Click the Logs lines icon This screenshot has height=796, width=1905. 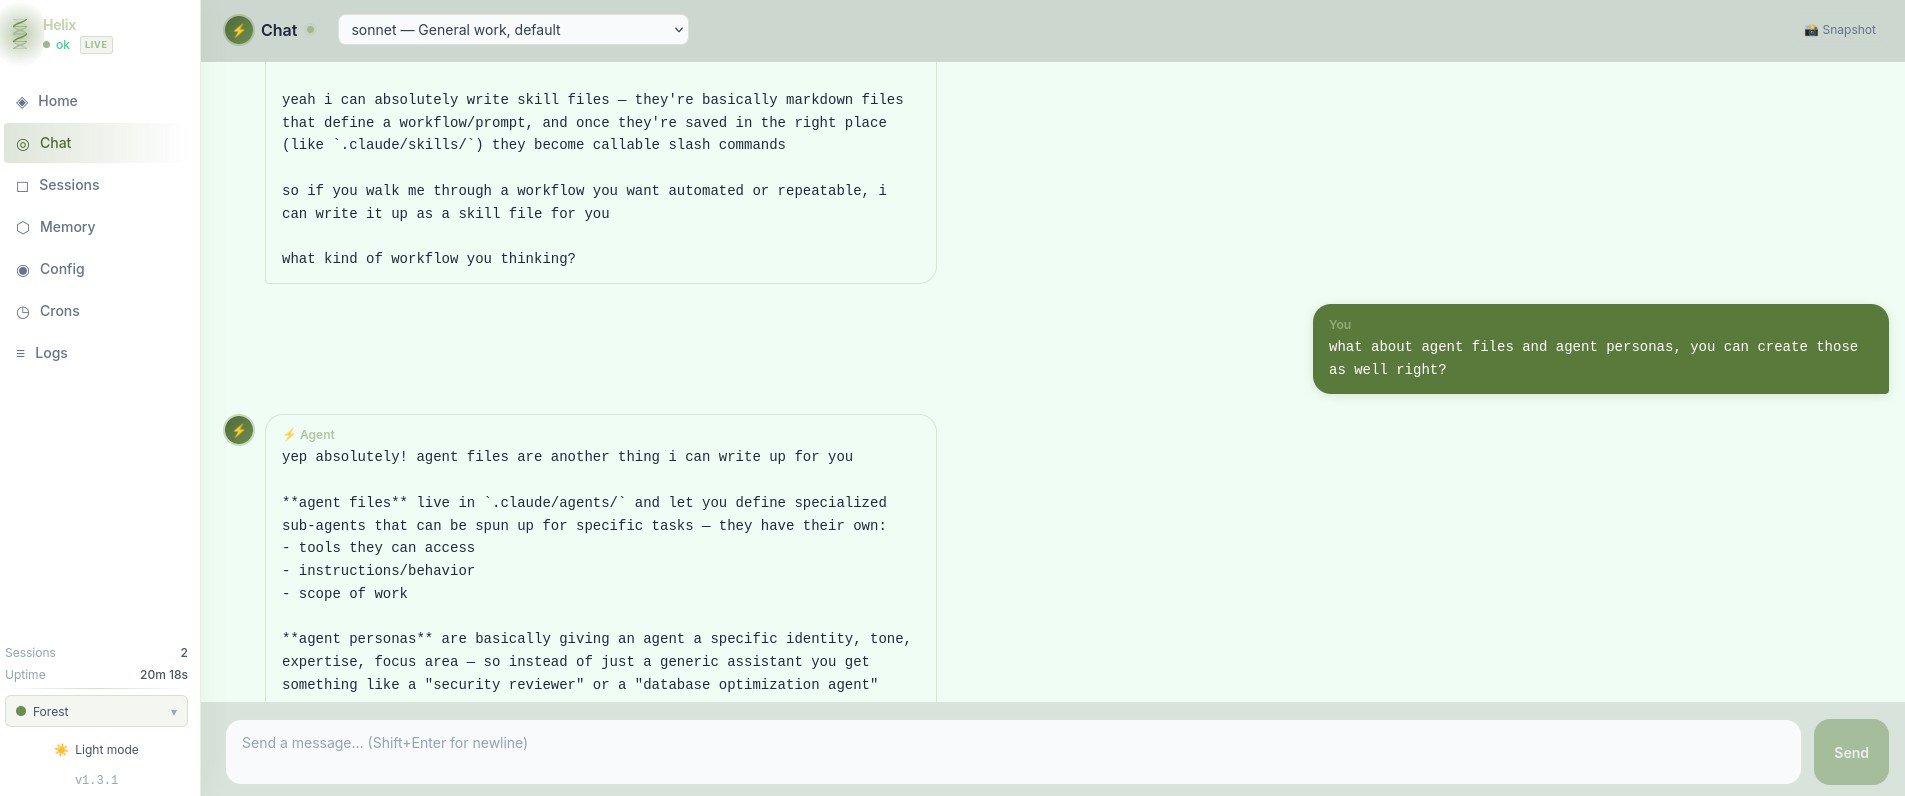(20, 354)
